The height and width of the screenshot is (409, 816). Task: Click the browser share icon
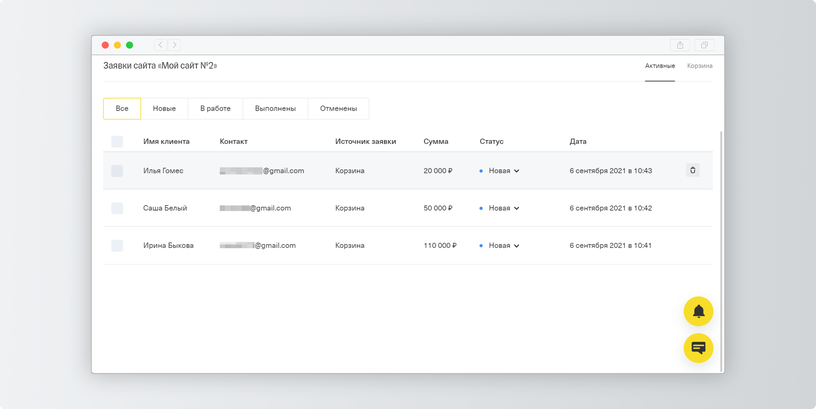click(680, 45)
